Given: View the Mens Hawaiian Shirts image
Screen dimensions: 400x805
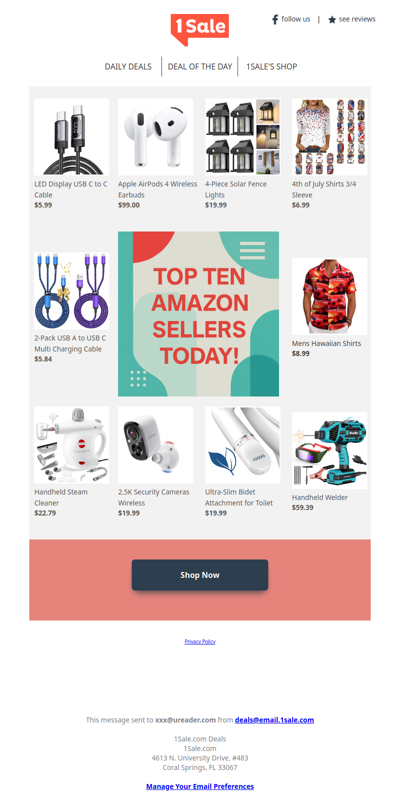Looking at the screenshot, I should 330,296.
